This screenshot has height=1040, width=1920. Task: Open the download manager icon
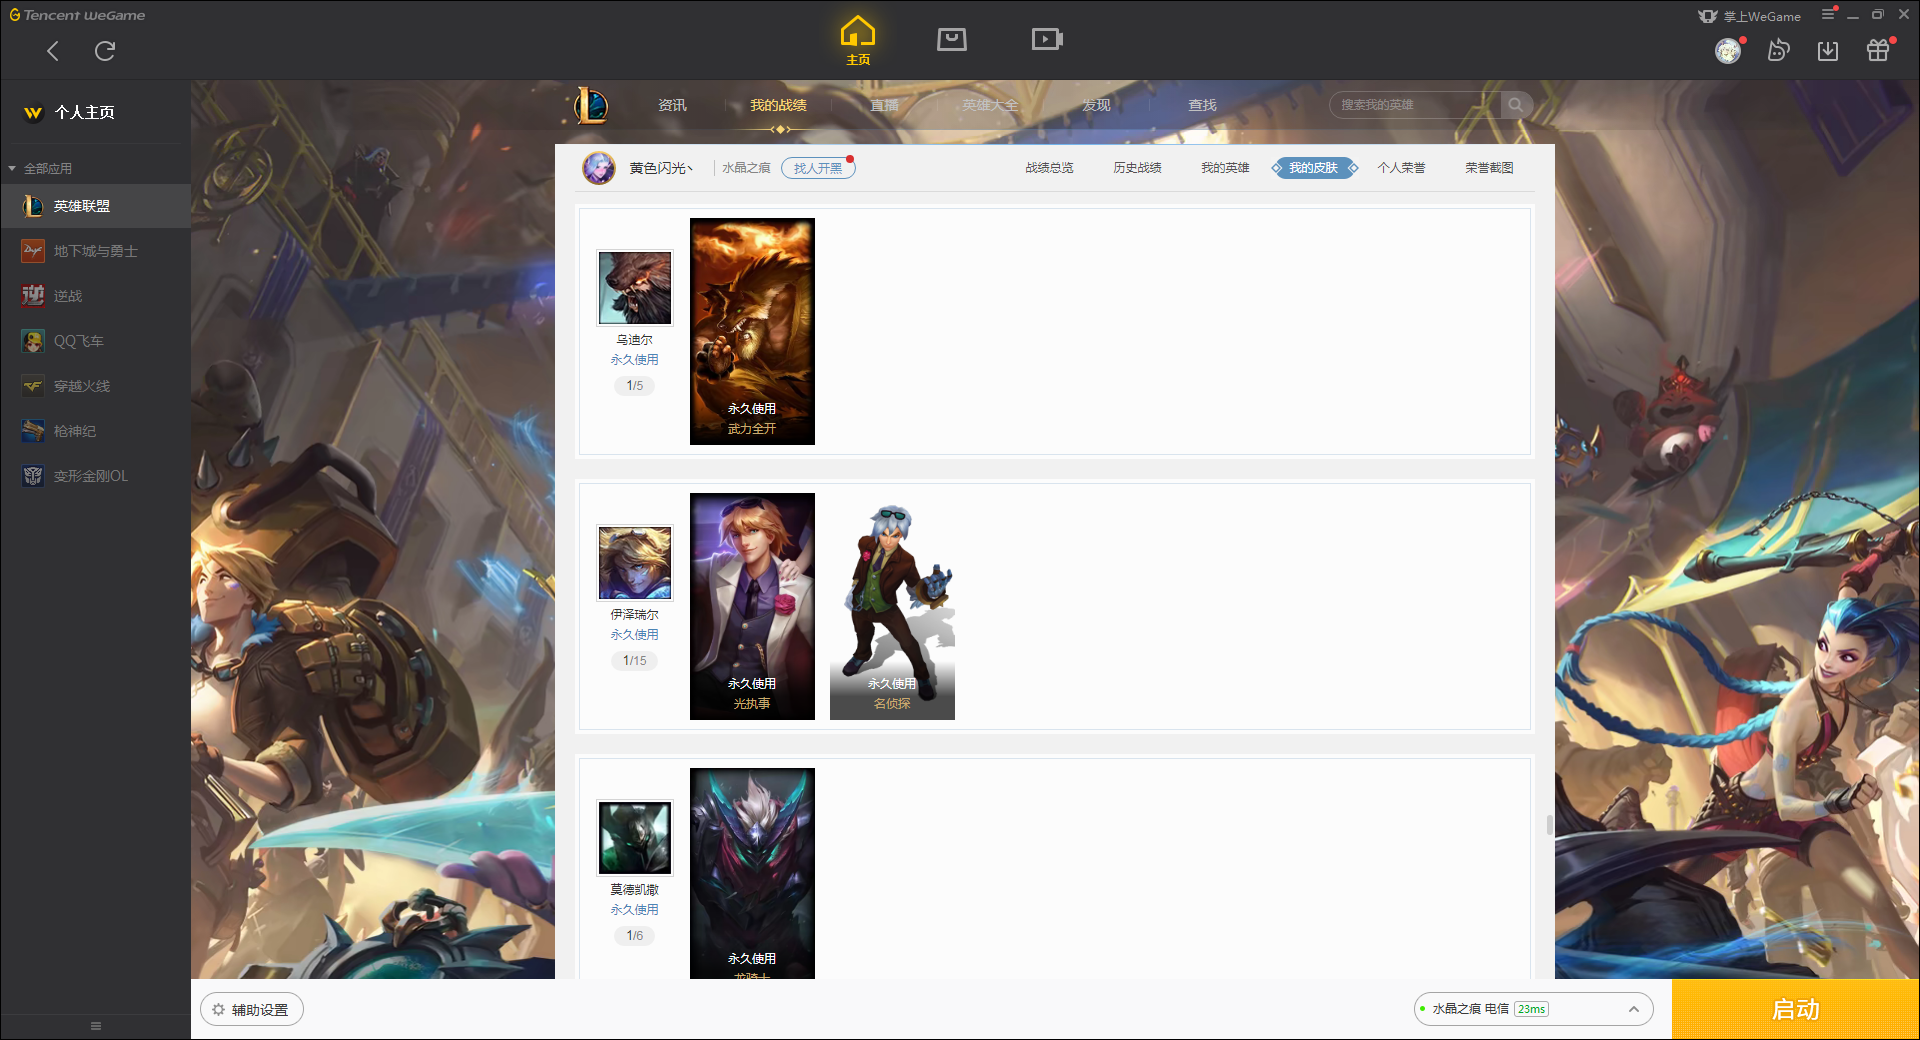tap(1828, 50)
